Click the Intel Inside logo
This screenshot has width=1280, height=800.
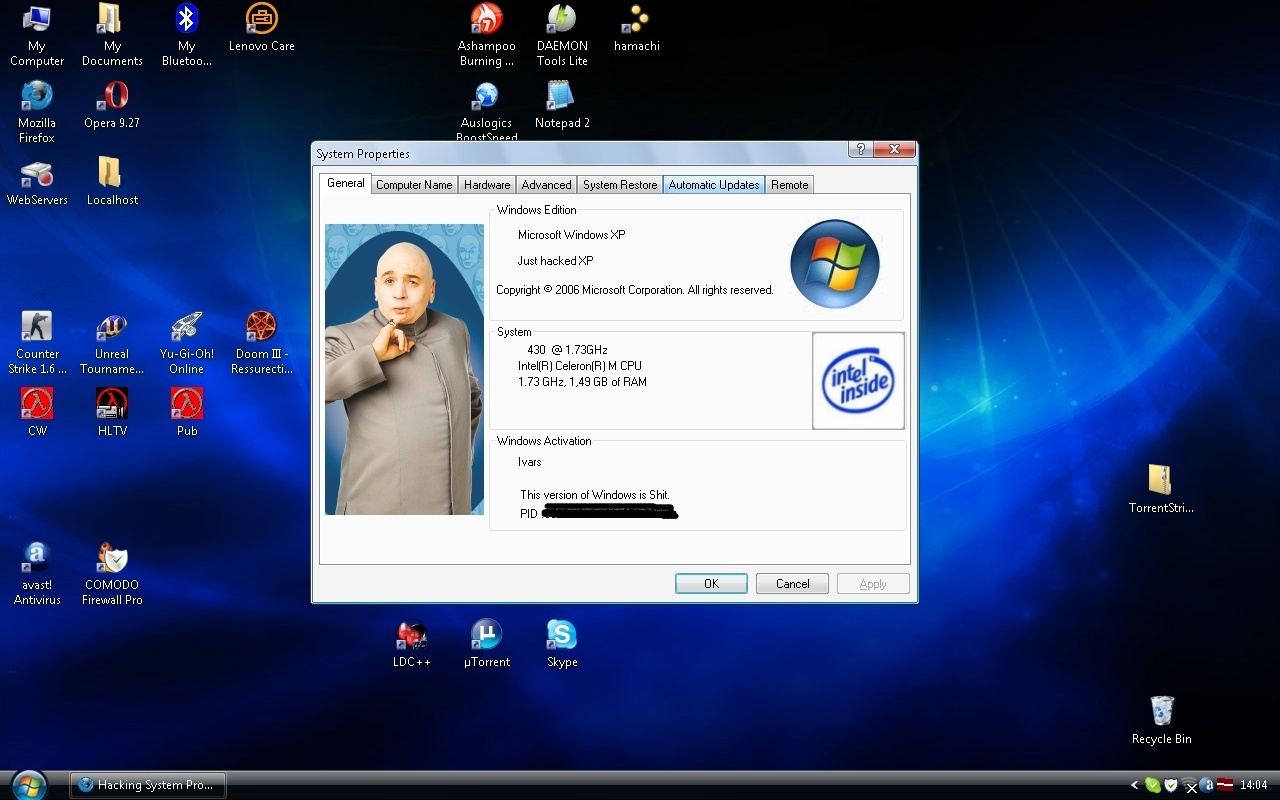tap(858, 381)
